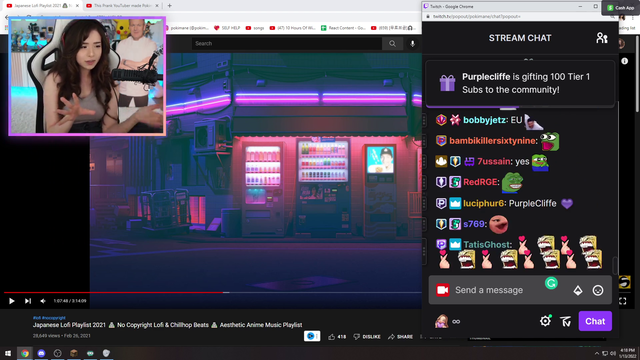Click the info icon beside the chat

pyautogui.click(x=624, y=61)
